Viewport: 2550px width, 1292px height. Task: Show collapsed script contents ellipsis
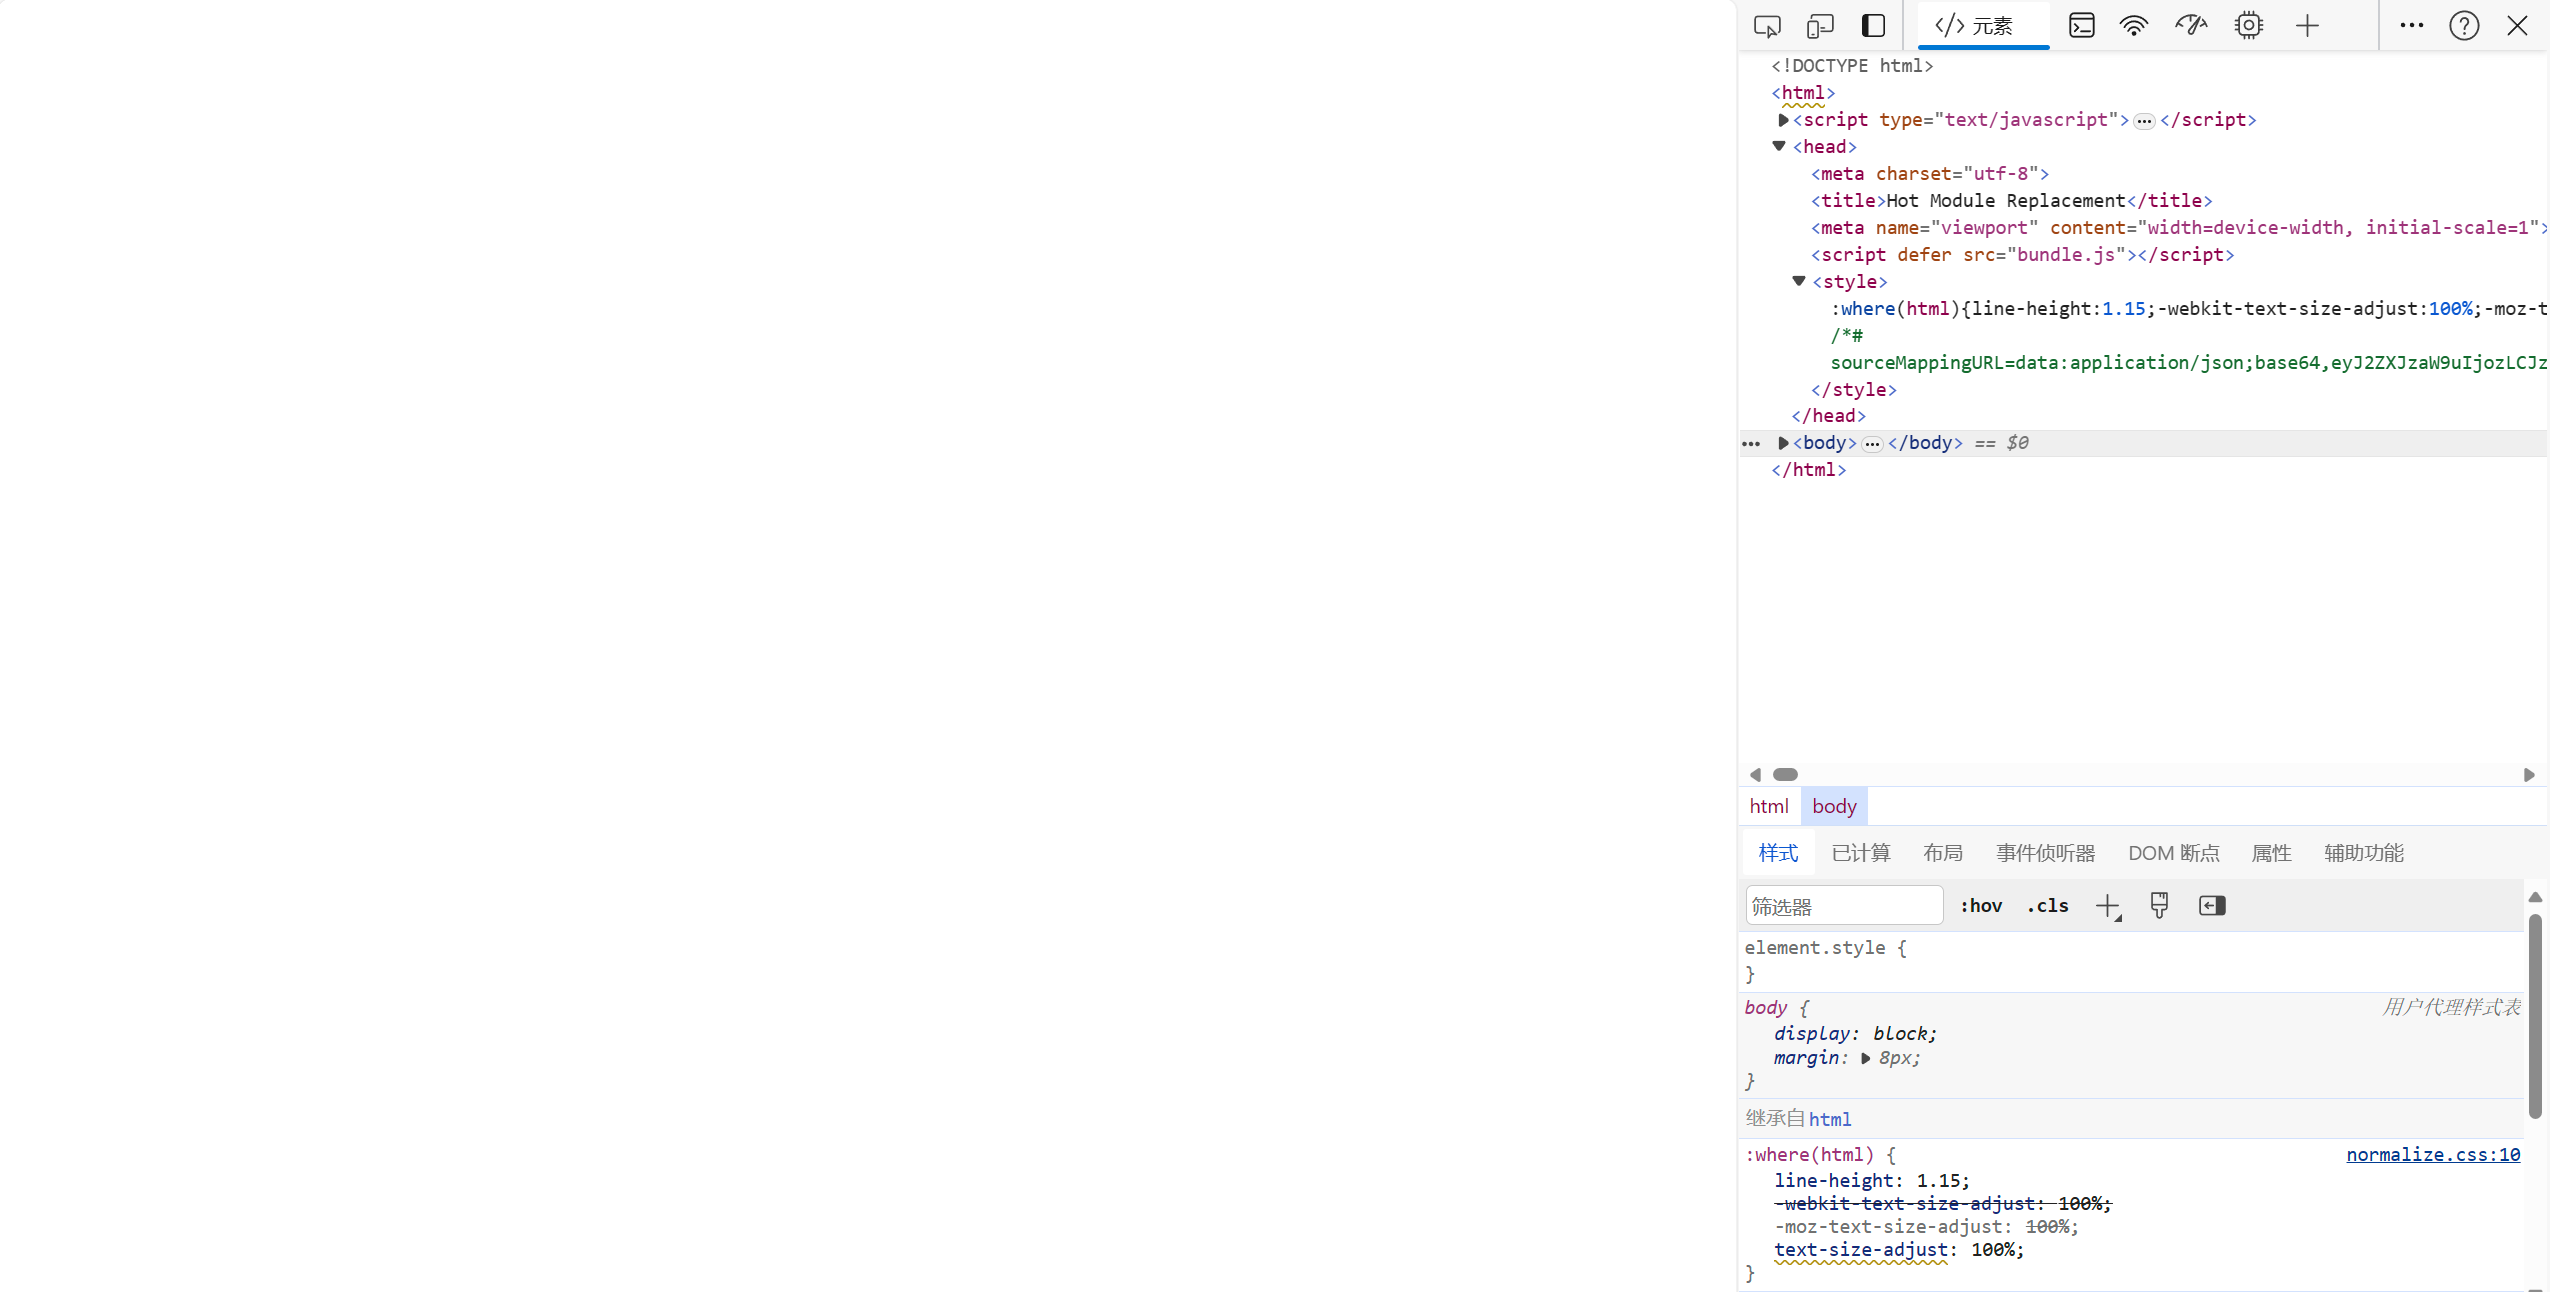[2144, 121]
